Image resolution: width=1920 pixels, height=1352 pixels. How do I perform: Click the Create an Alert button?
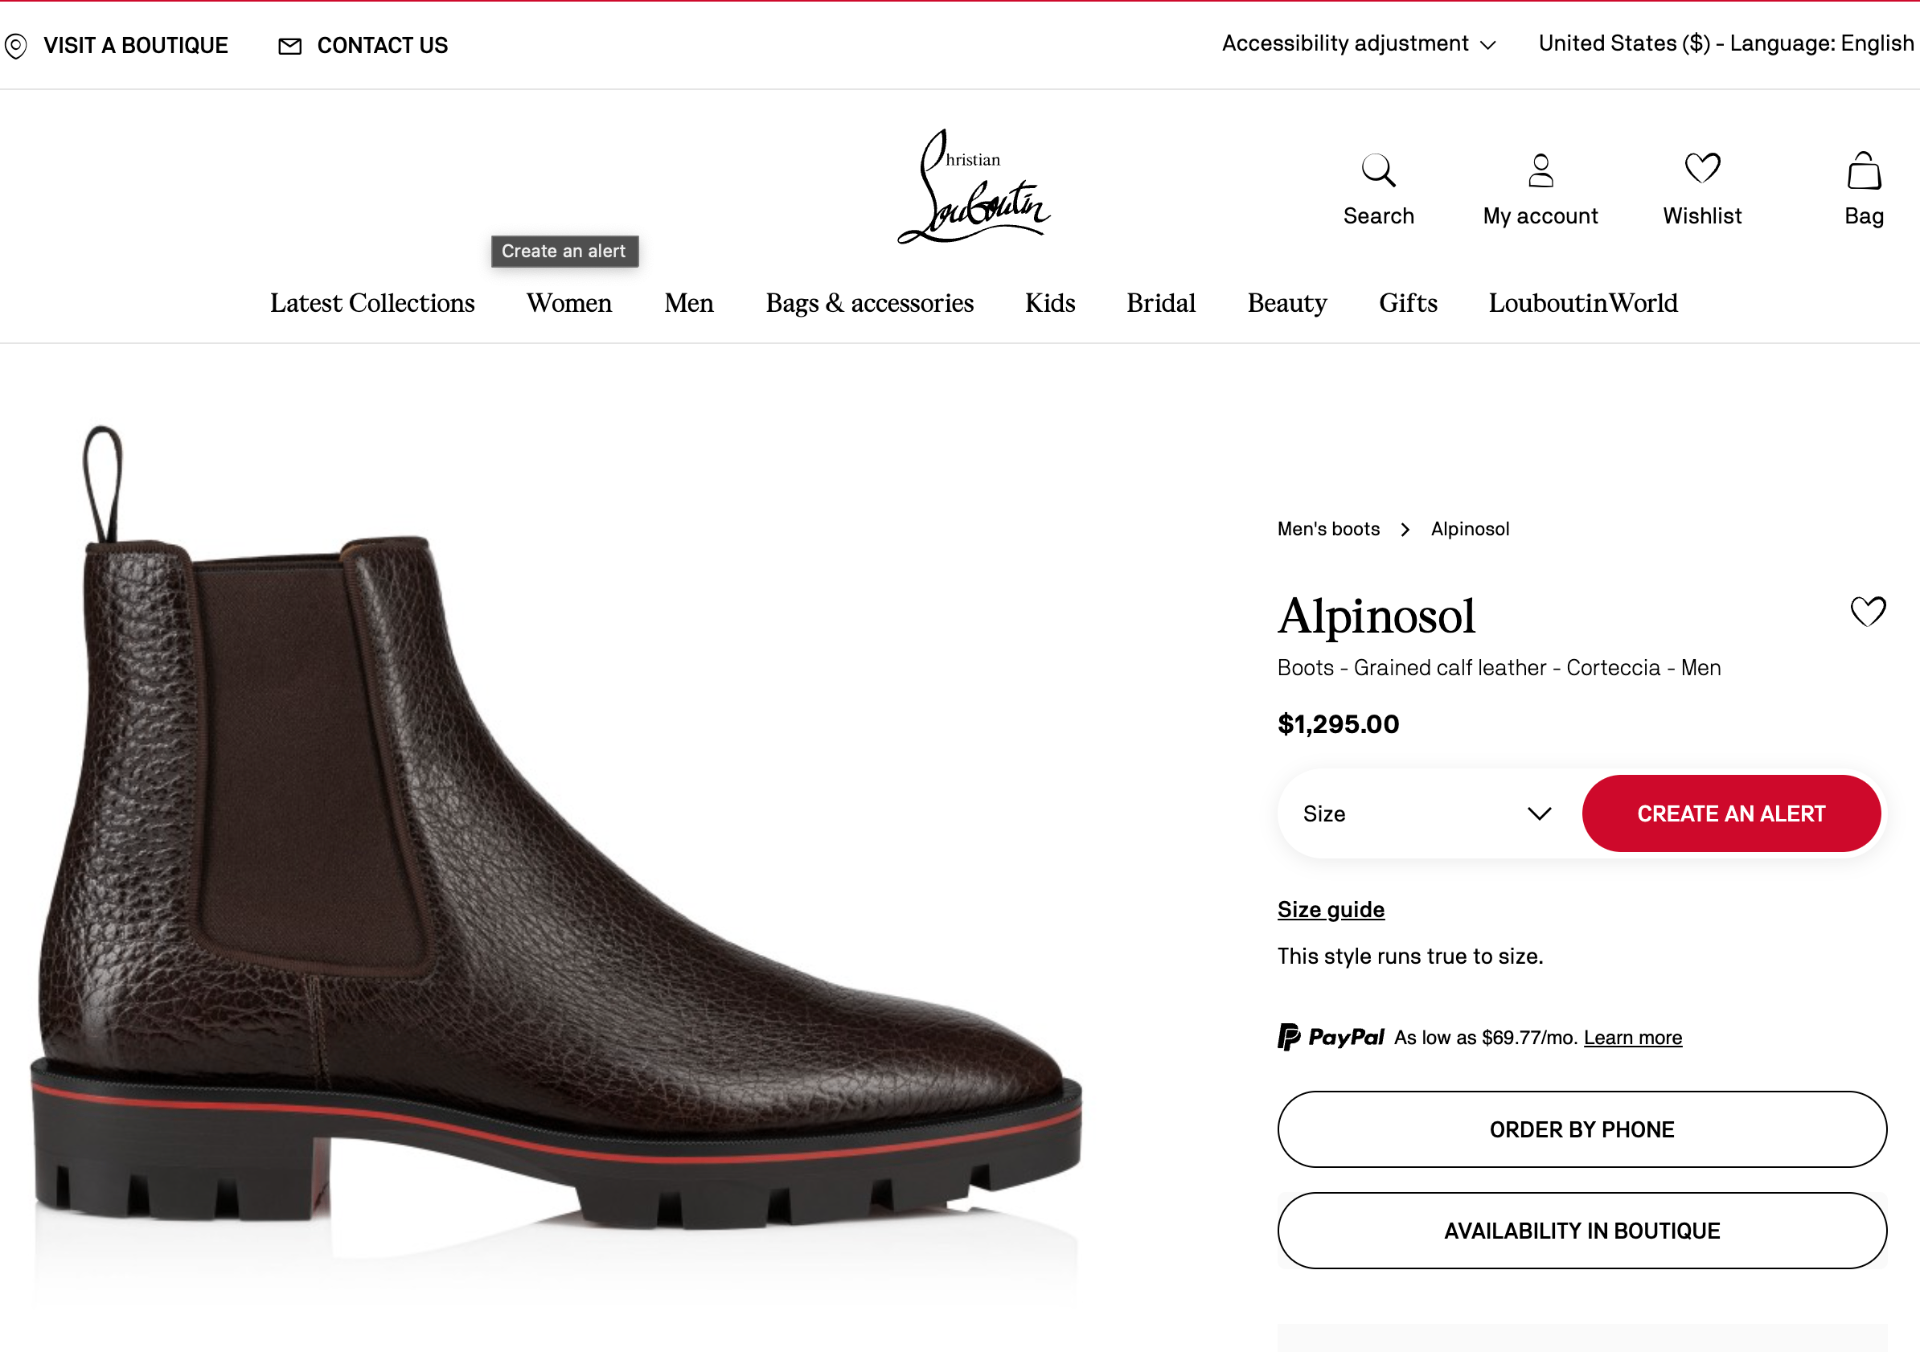tap(1731, 813)
